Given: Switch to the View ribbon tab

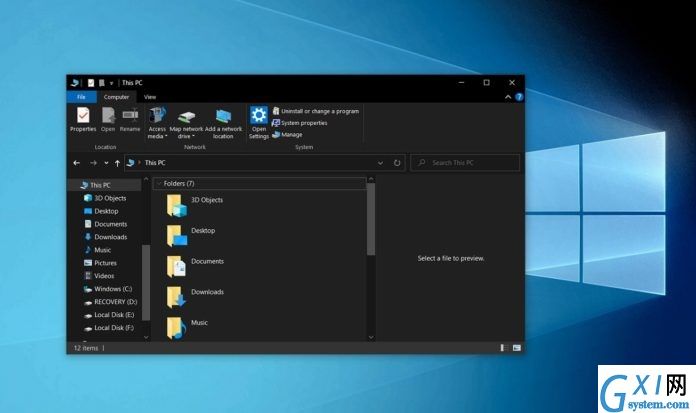Looking at the screenshot, I should 150,97.
